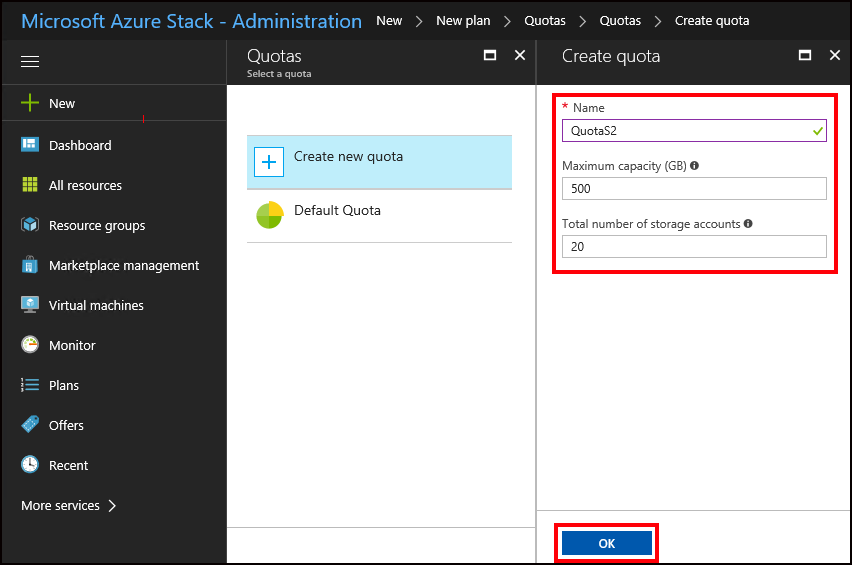
Task: Click the Monitor gauge icon
Action: 30,345
